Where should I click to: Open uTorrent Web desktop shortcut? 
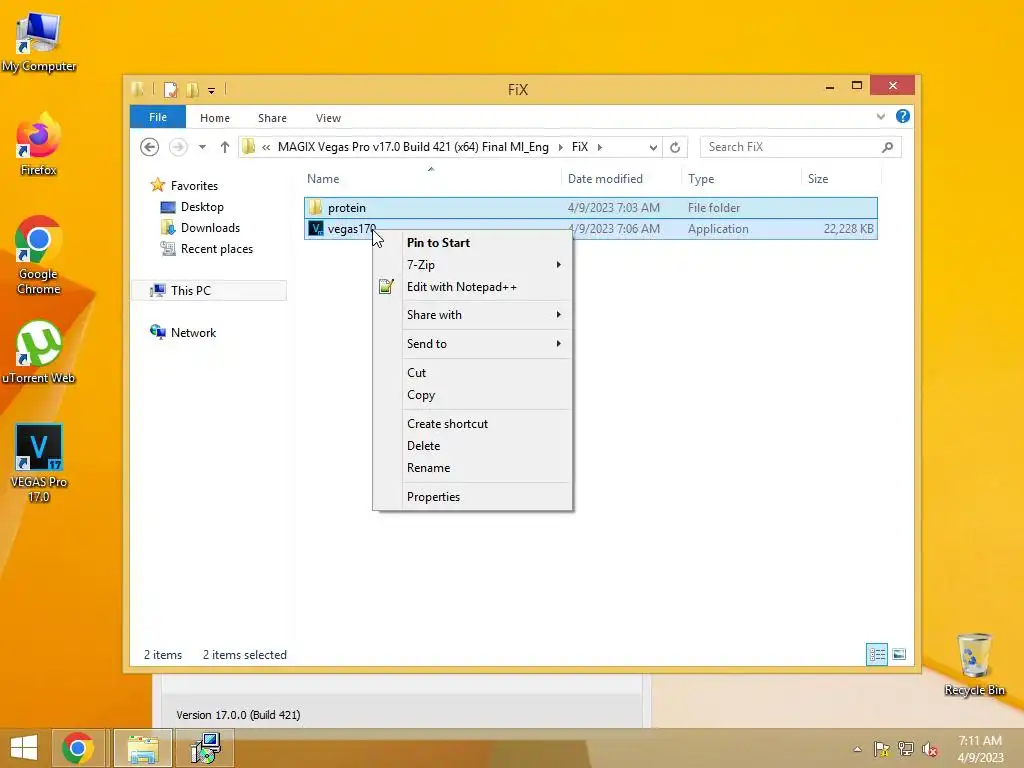[39, 351]
